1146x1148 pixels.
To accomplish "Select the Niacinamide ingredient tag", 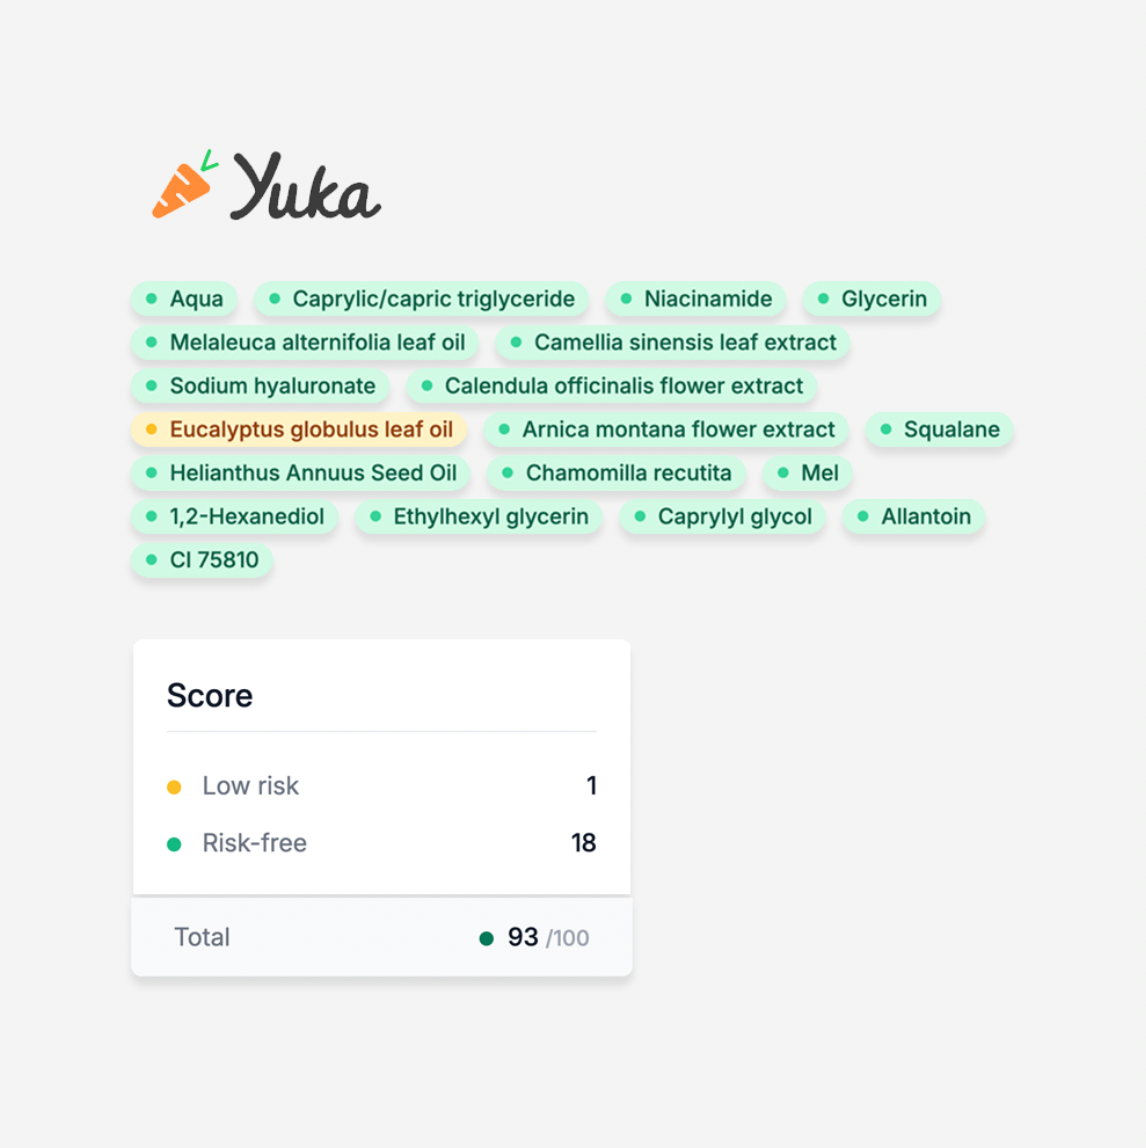I will [696, 299].
